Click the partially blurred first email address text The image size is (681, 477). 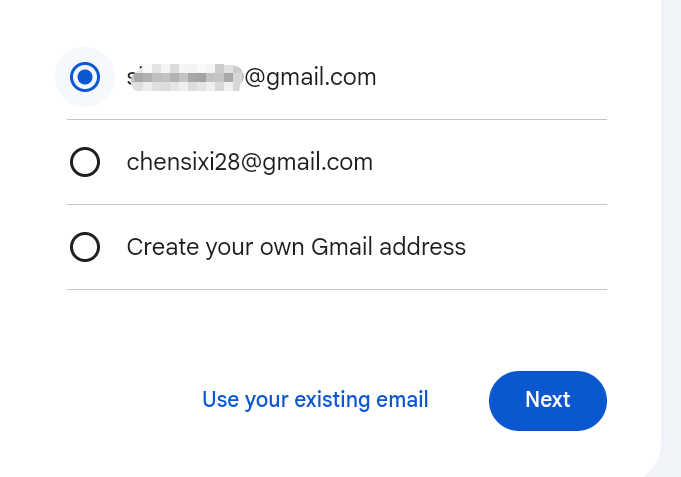(x=251, y=77)
